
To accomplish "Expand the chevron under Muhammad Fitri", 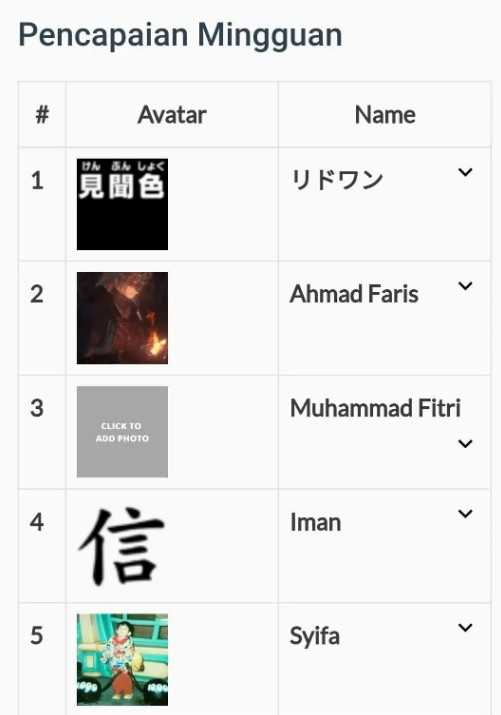I will tap(465, 443).
